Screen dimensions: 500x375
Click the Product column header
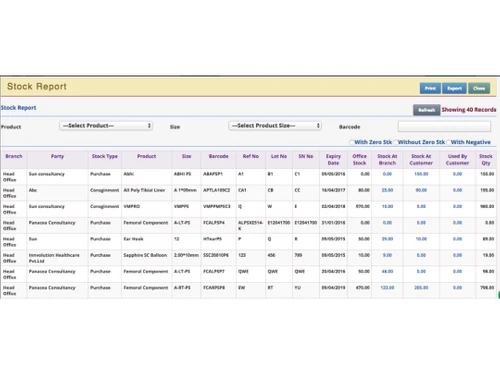tap(147, 156)
